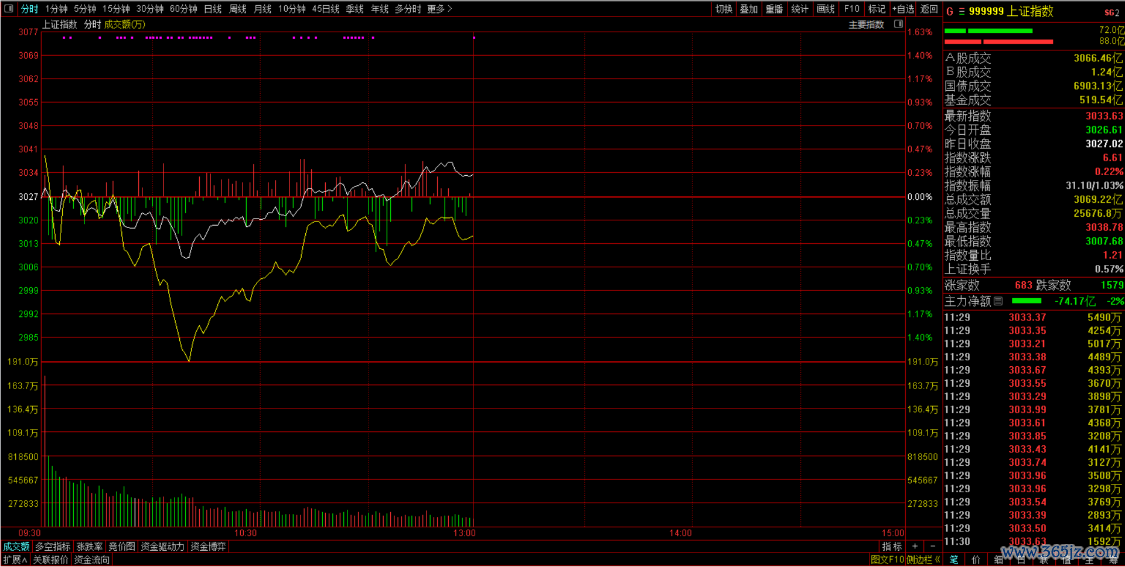Add an indicator pane with the plus
This screenshot has width=1125, height=567.
[x=915, y=547]
